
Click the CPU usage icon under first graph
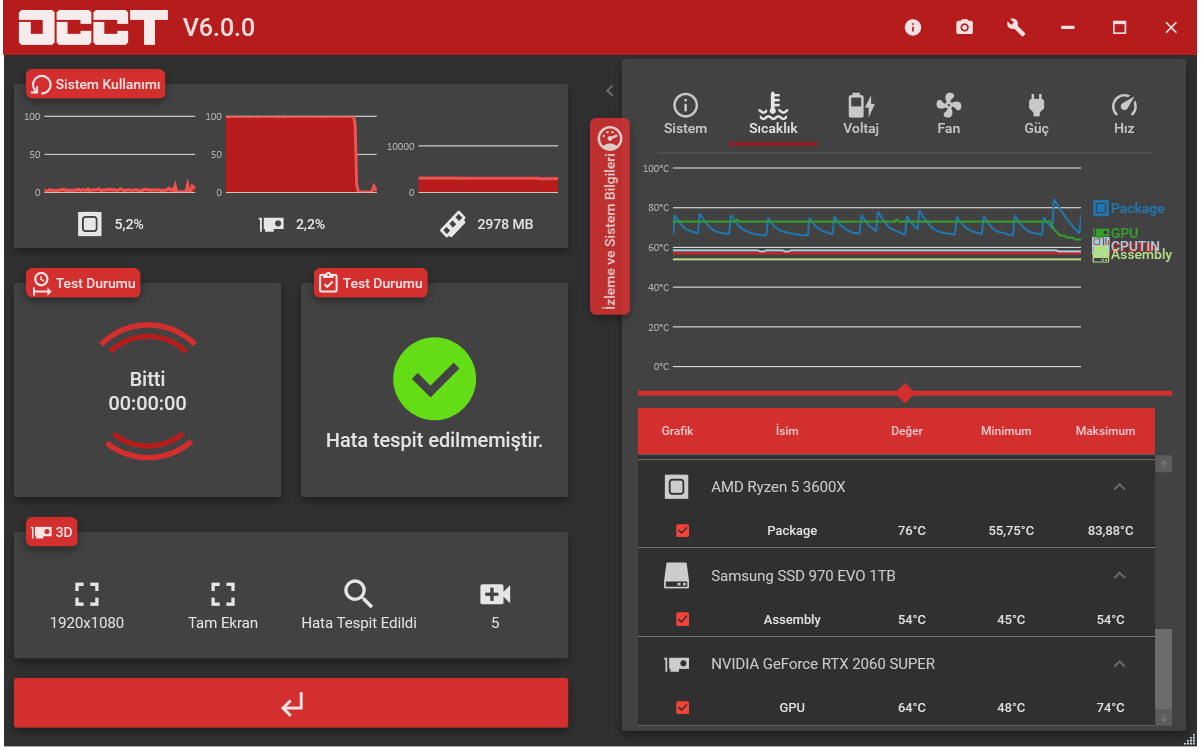click(90, 224)
